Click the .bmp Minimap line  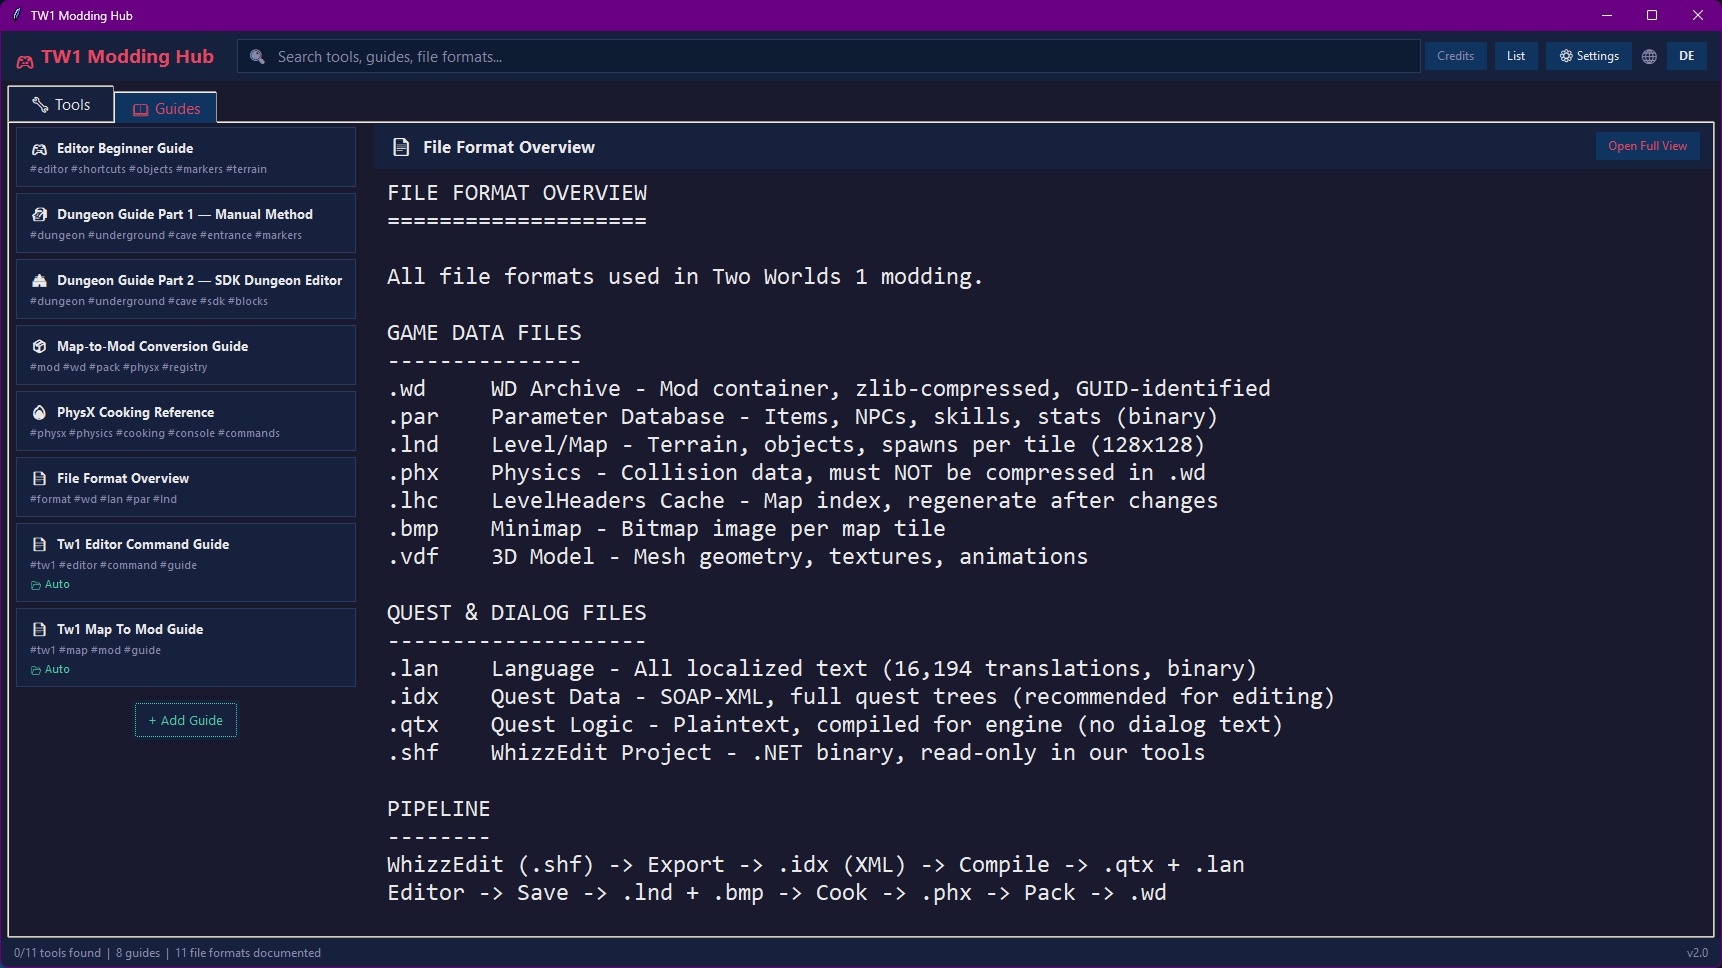tap(666, 529)
